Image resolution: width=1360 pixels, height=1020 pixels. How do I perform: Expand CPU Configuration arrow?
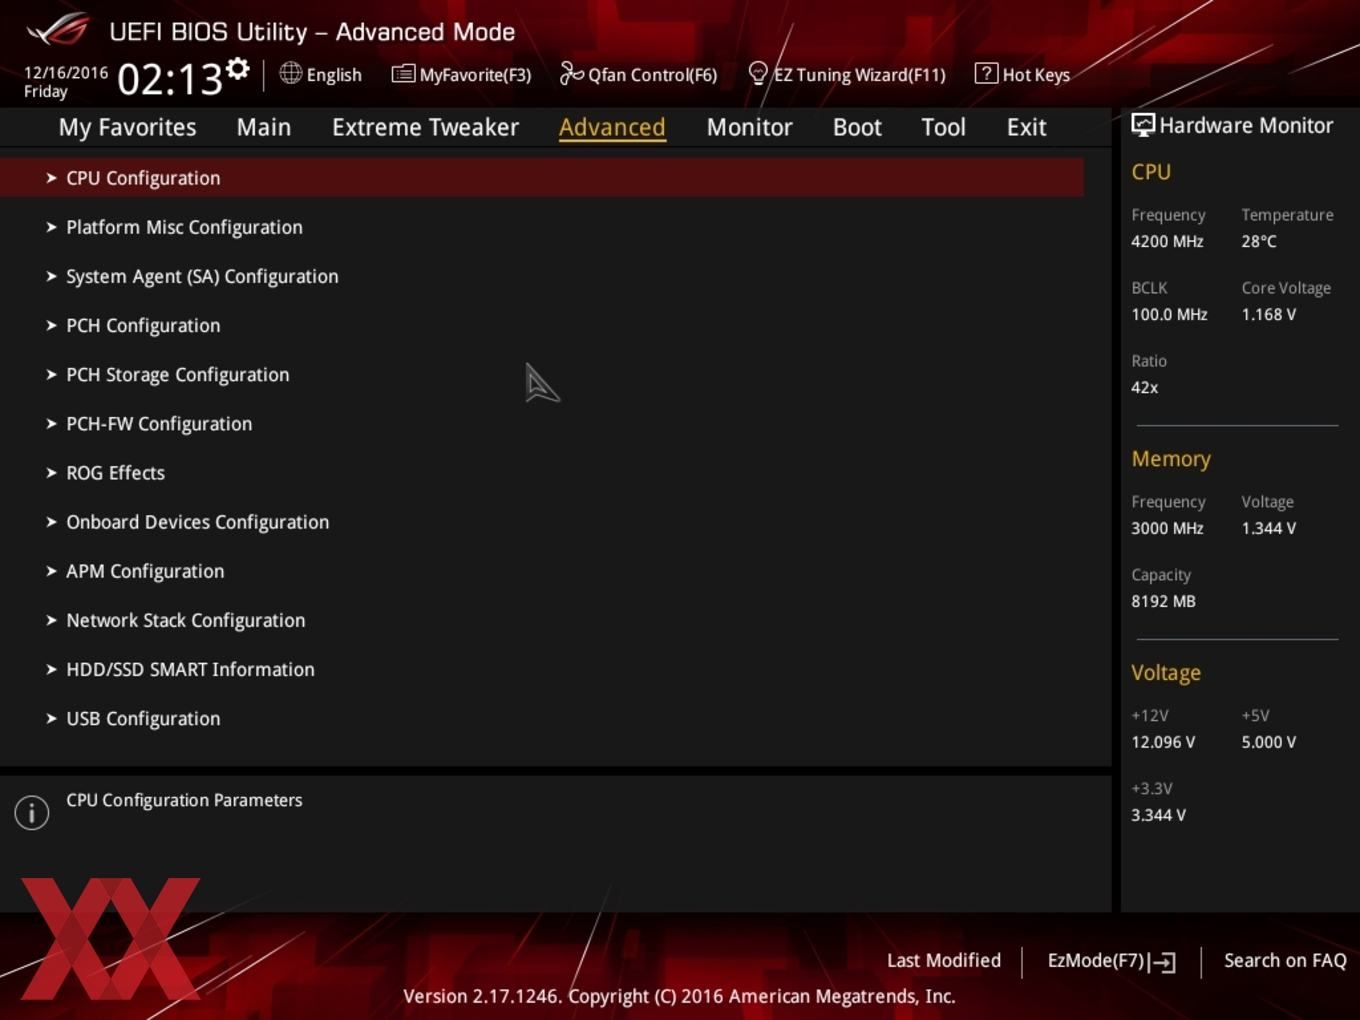(x=51, y=178)
